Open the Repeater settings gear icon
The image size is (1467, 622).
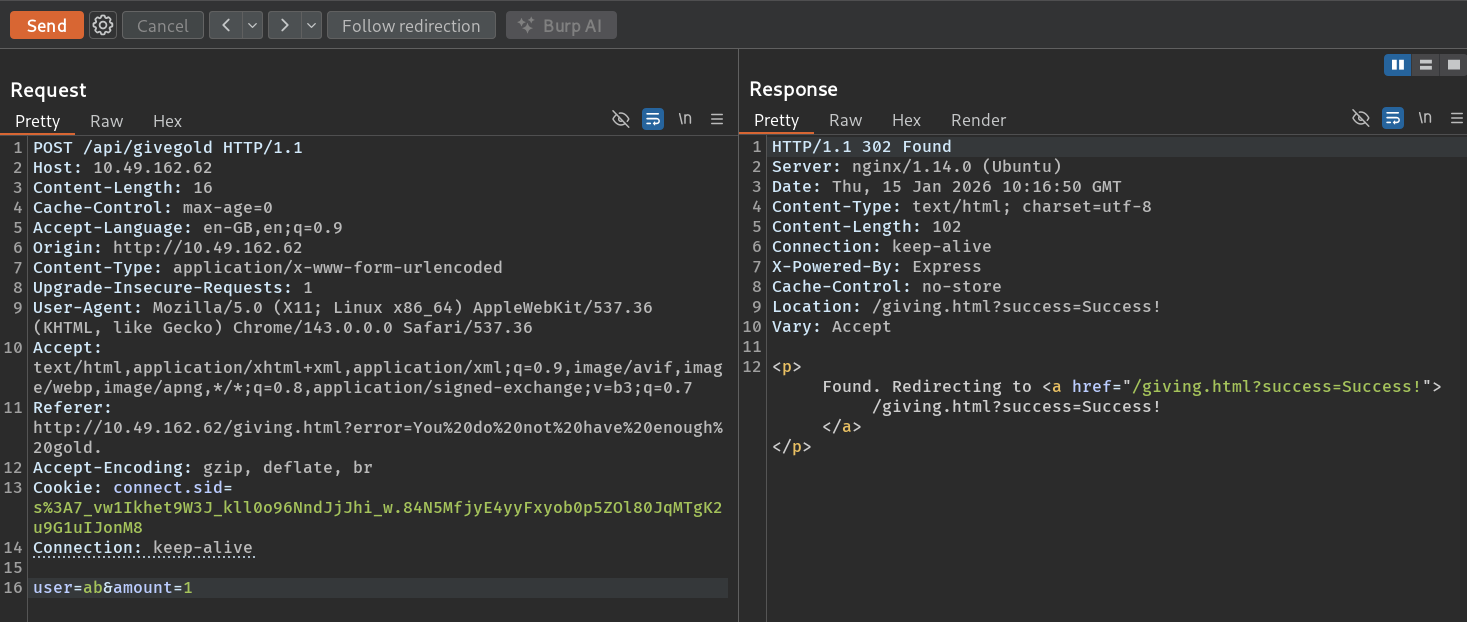click(103, 25)
